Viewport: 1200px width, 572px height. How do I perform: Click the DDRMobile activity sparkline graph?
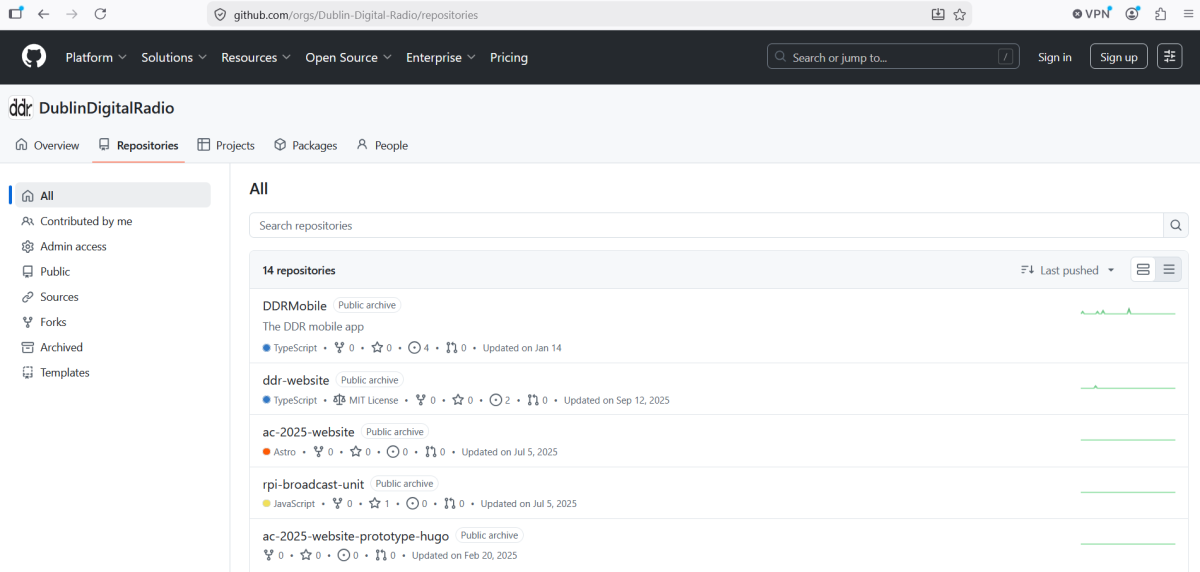click(x=1128, y=311)
